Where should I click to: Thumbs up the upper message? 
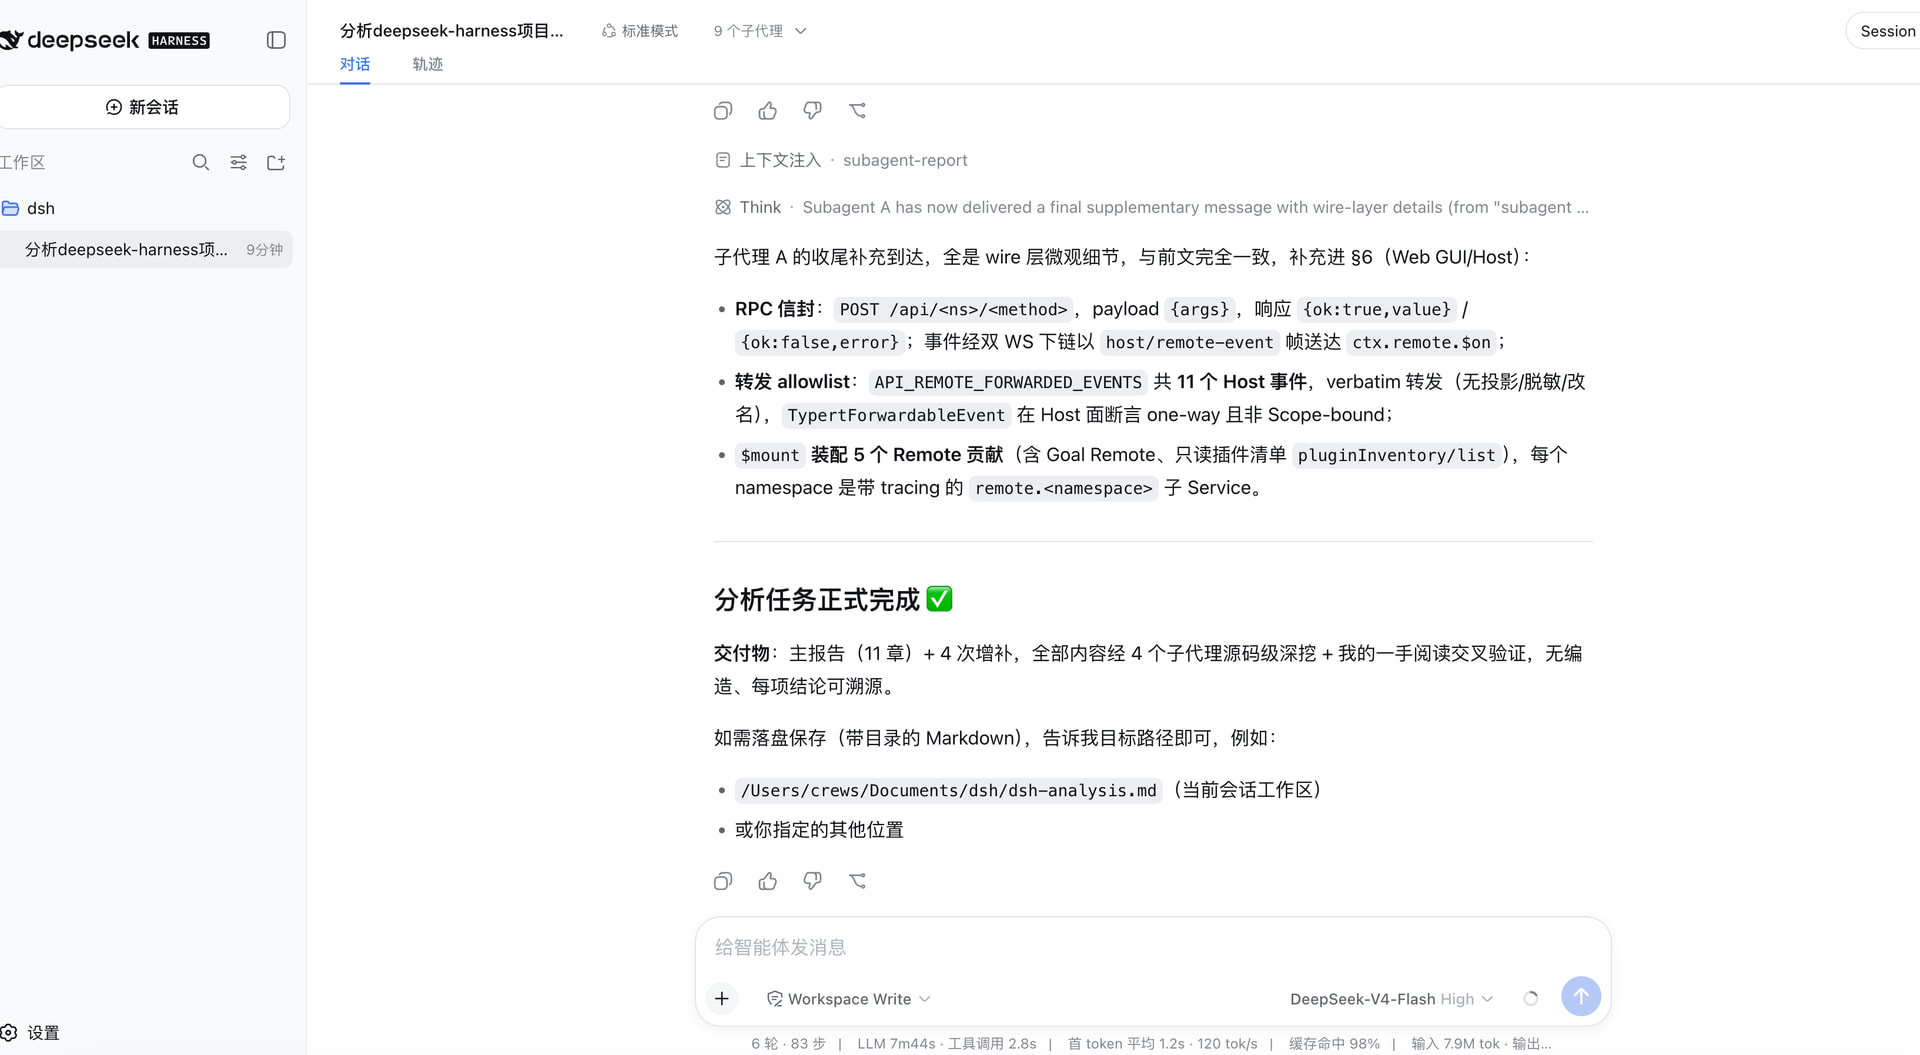point(768,111)
